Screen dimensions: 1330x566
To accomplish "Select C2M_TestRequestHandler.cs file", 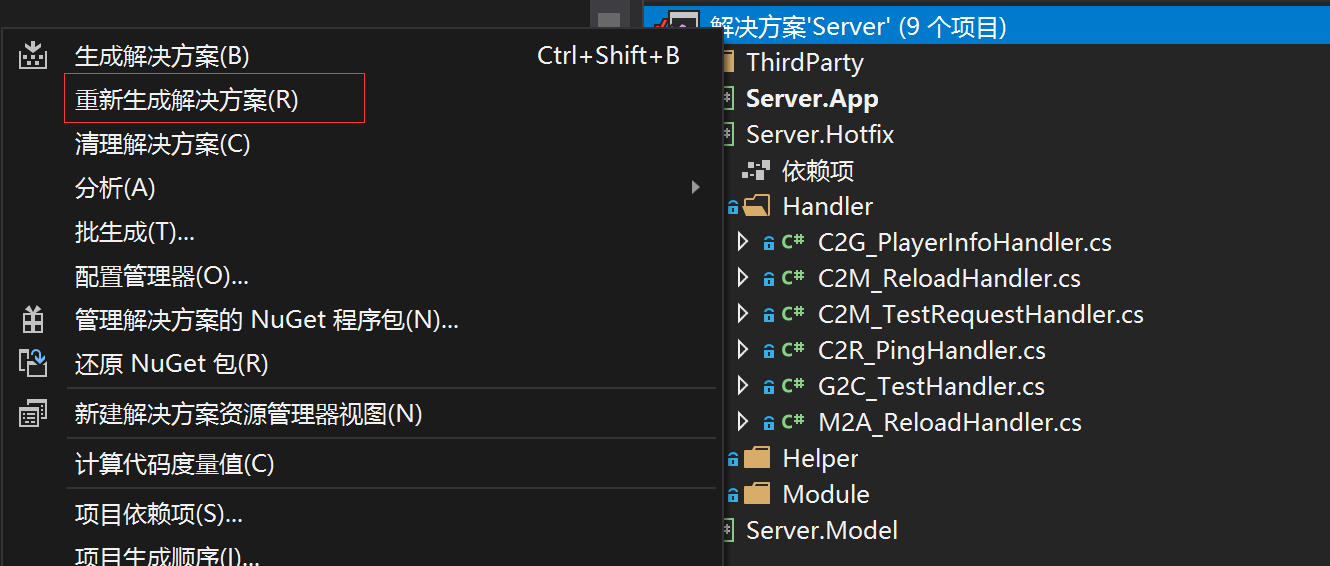I will [980, 315].
